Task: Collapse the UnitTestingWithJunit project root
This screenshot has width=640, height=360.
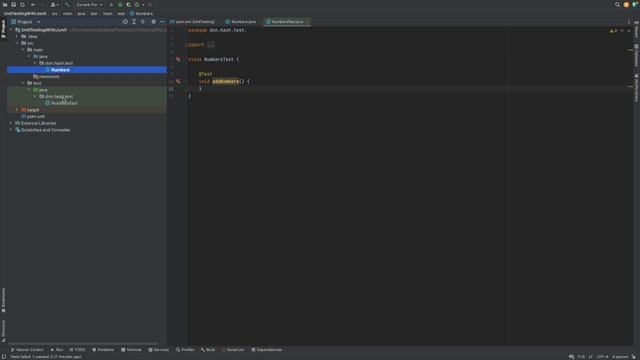Action: [x=11, y=30]
